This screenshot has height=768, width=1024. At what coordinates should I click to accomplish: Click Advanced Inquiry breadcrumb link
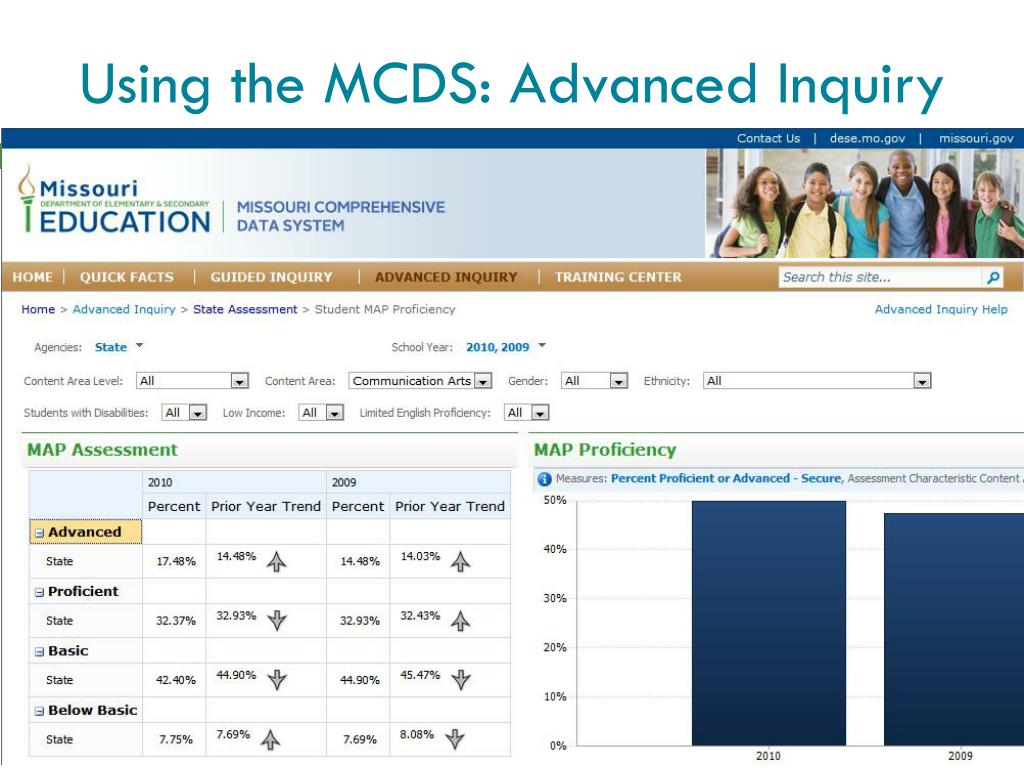[x=124, y=310]
